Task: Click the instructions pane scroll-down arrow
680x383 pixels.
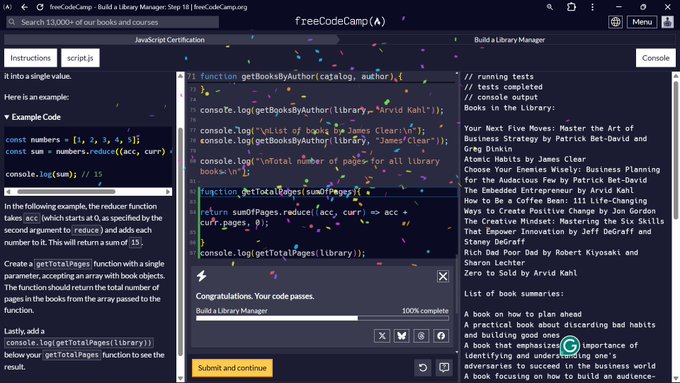Action: (180, 378)
